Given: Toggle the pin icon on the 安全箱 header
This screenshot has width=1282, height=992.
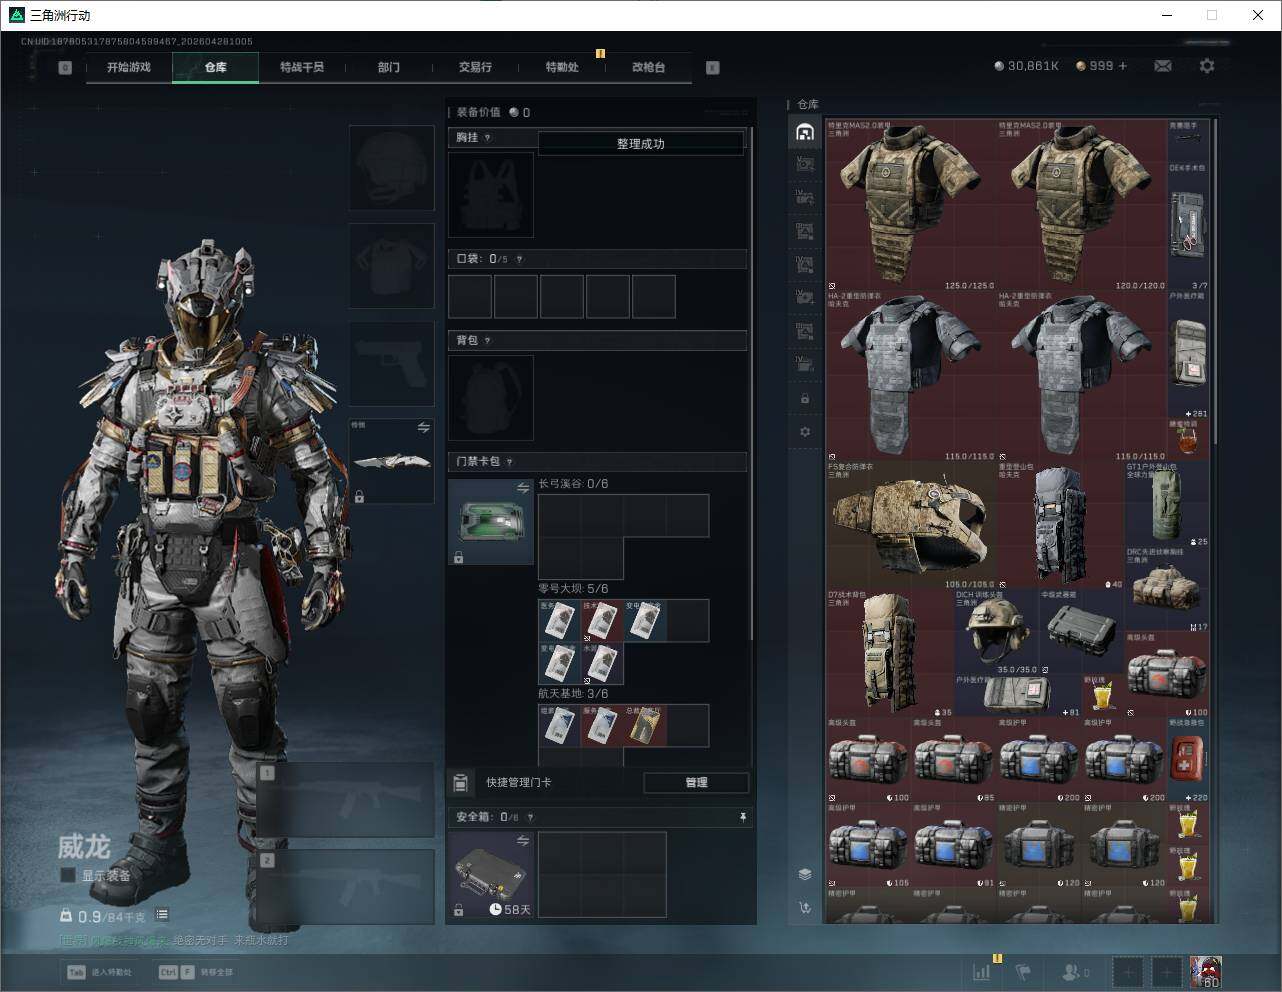Looking at the screenshot, I should [x=742, y=817].
